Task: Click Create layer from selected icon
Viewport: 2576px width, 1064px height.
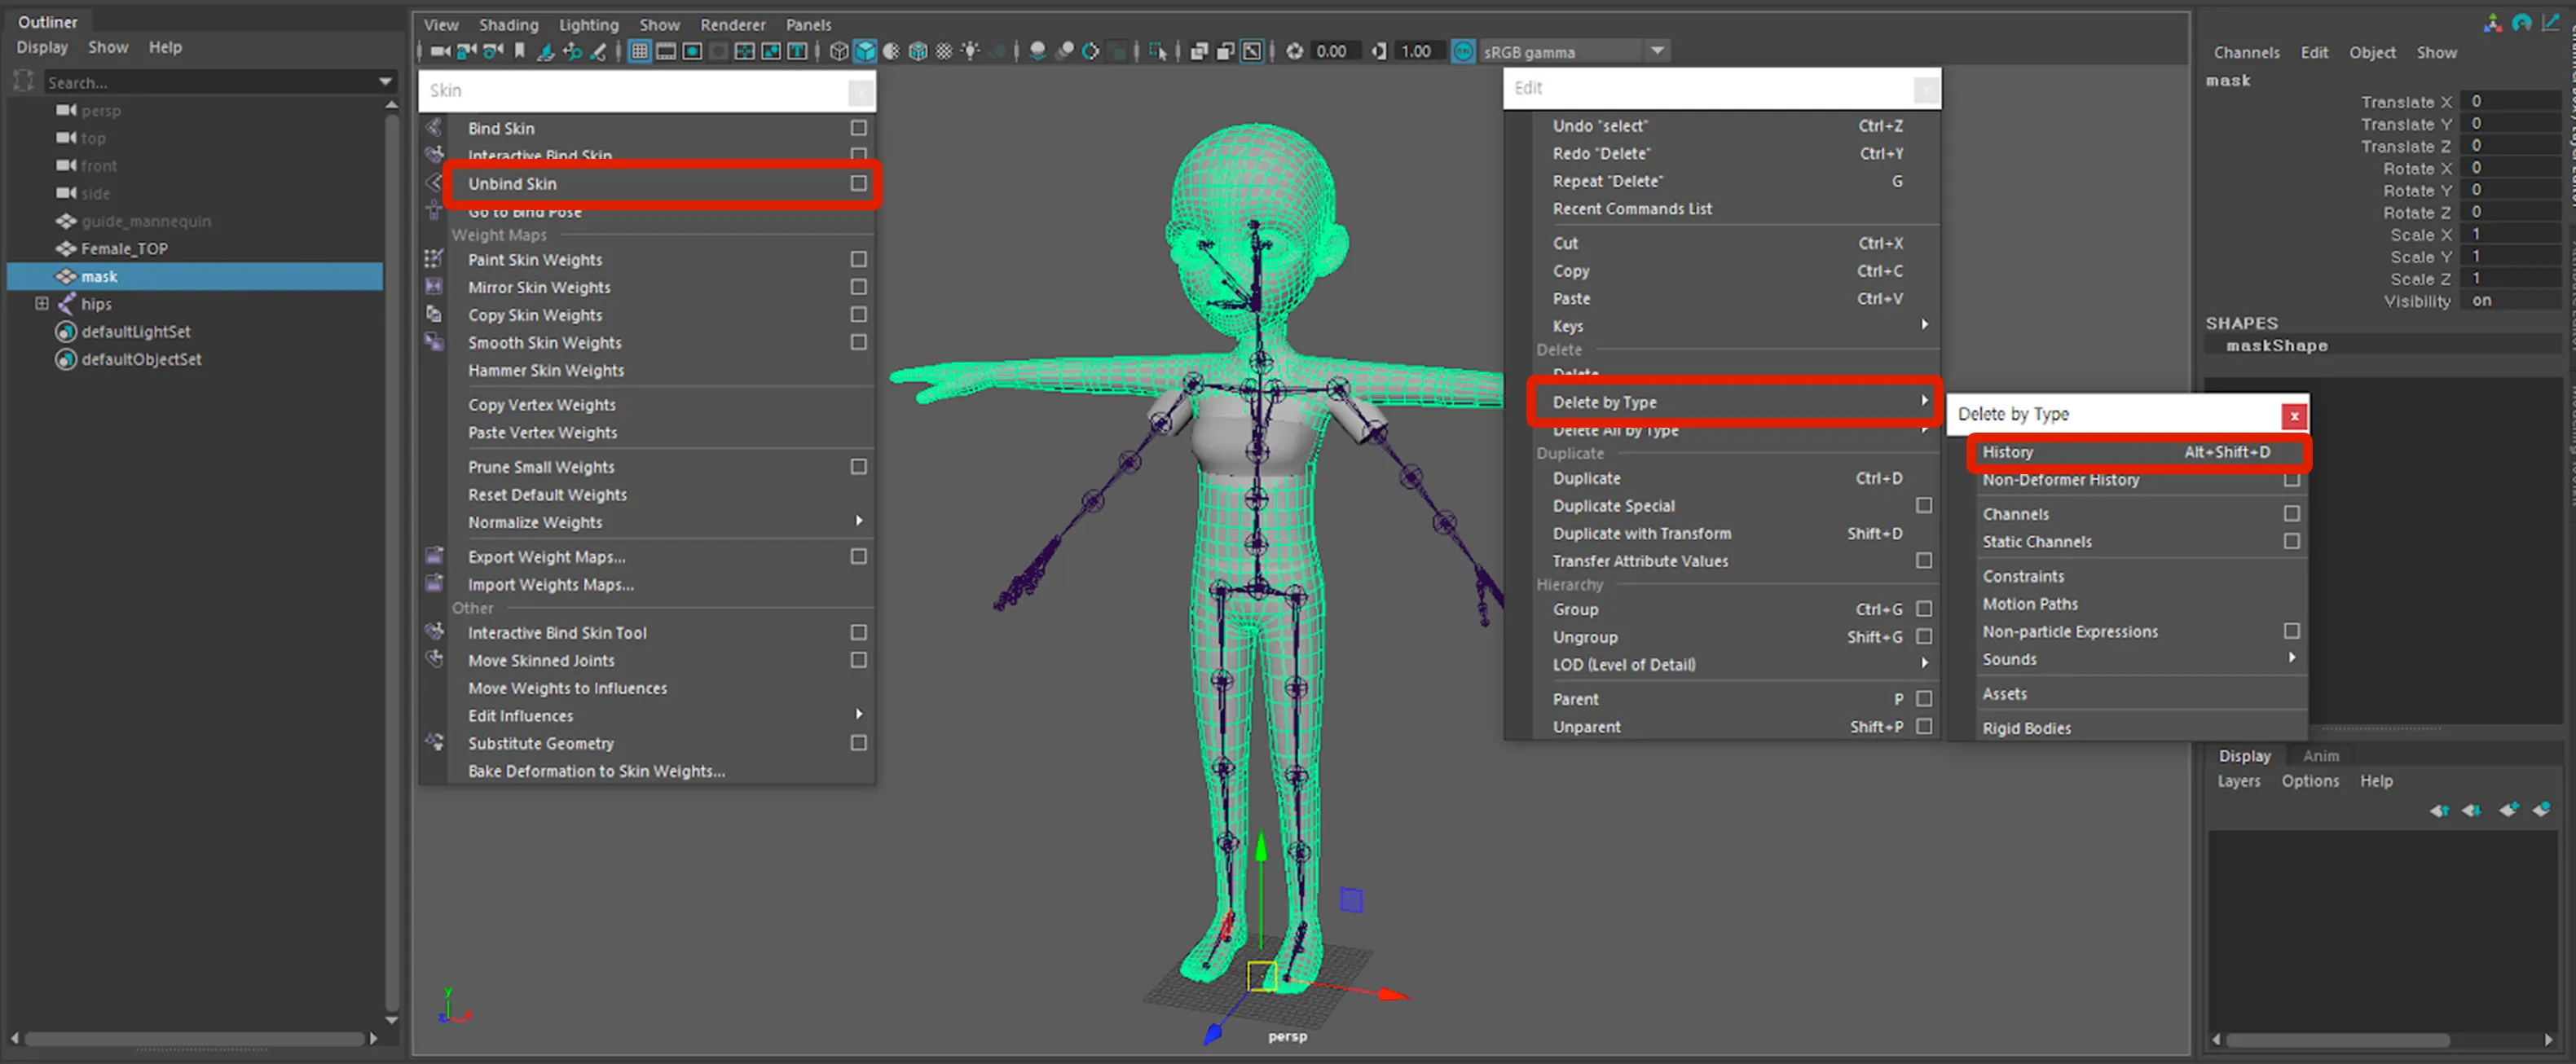Action: pos(2541,810)
